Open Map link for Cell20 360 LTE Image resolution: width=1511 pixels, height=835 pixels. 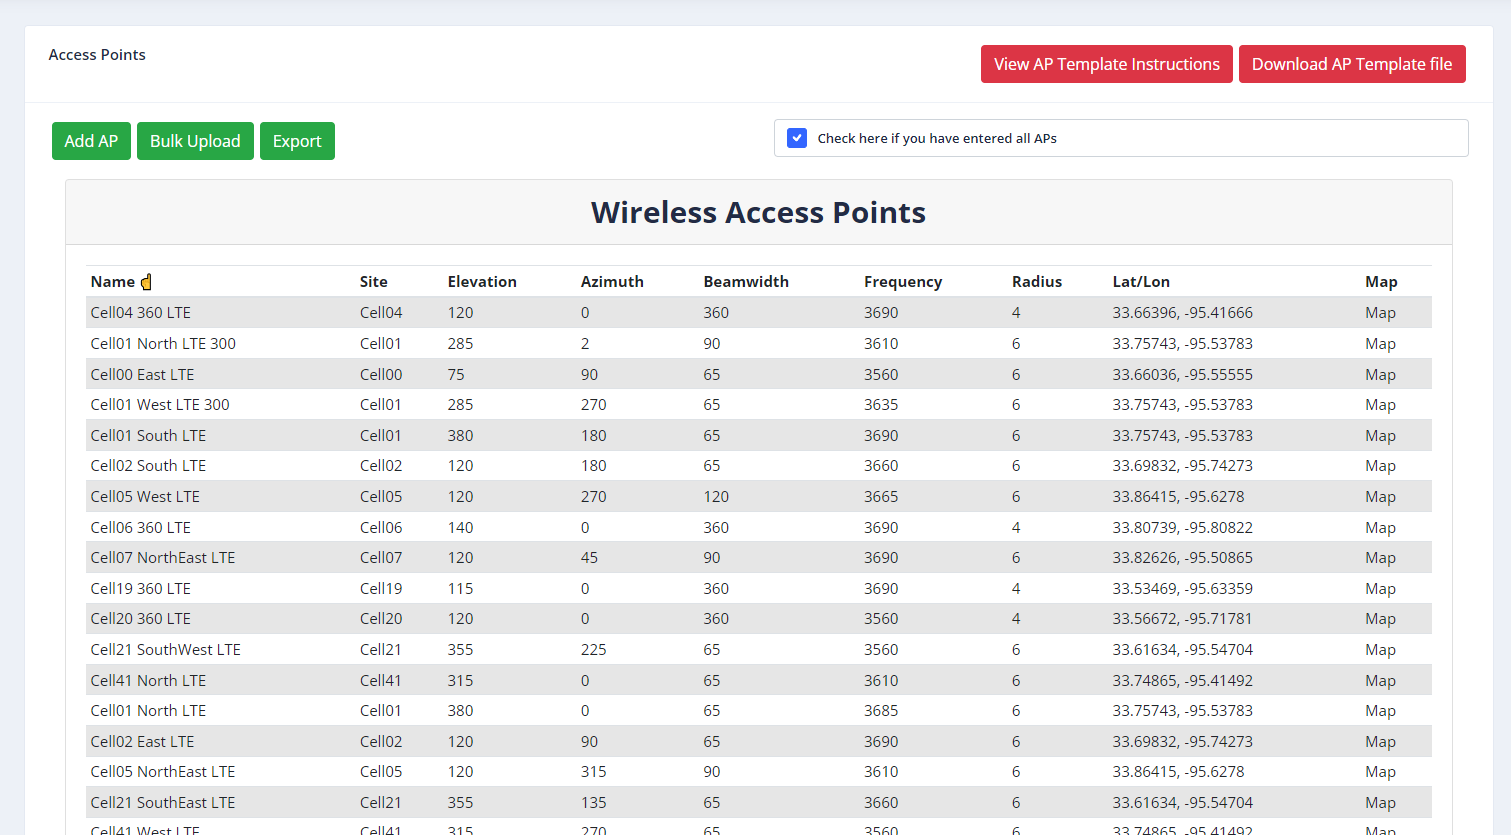(1380, 619)
